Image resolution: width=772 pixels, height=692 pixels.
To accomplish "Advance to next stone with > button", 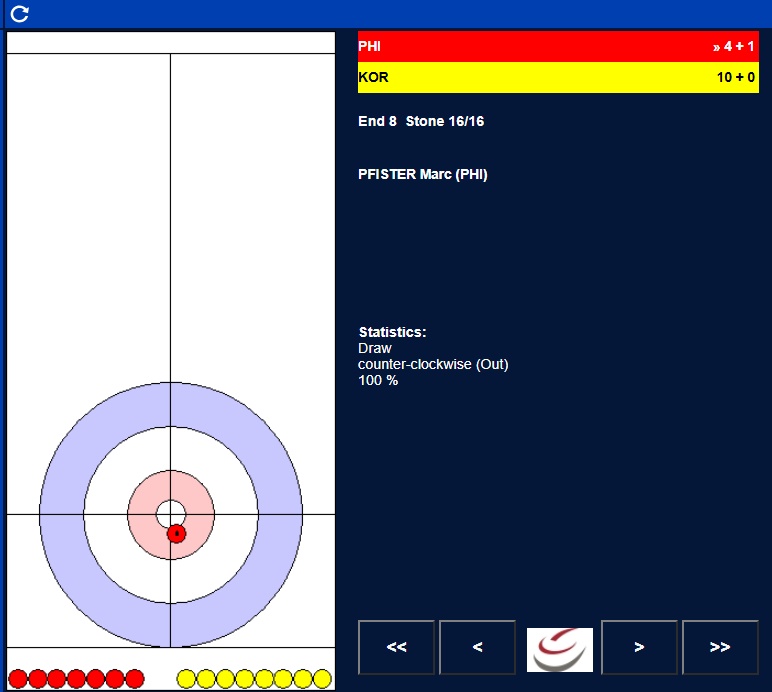I will click(639, 647).
